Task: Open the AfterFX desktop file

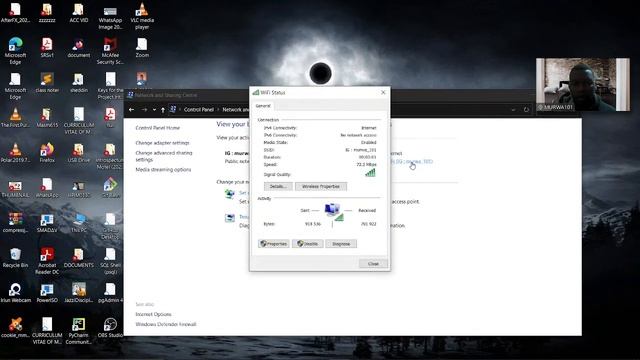Action: coord(15,13)
